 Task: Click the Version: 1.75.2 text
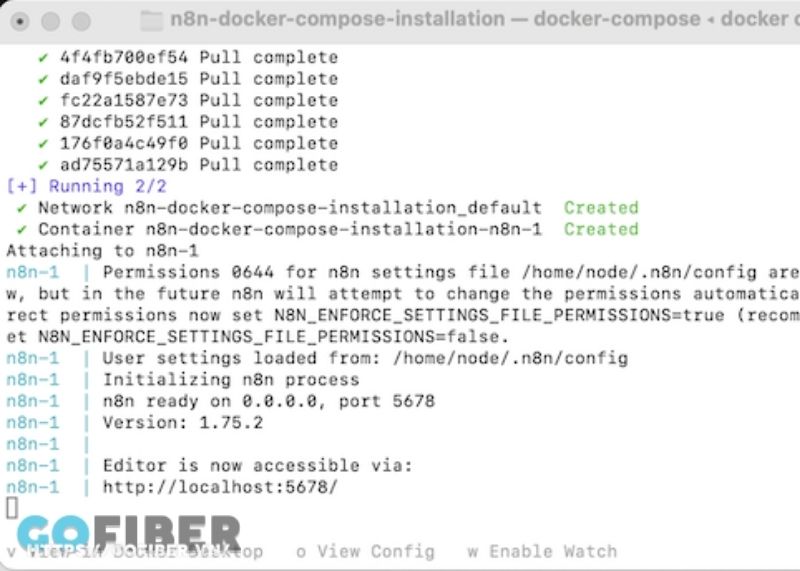pos(183,423)
